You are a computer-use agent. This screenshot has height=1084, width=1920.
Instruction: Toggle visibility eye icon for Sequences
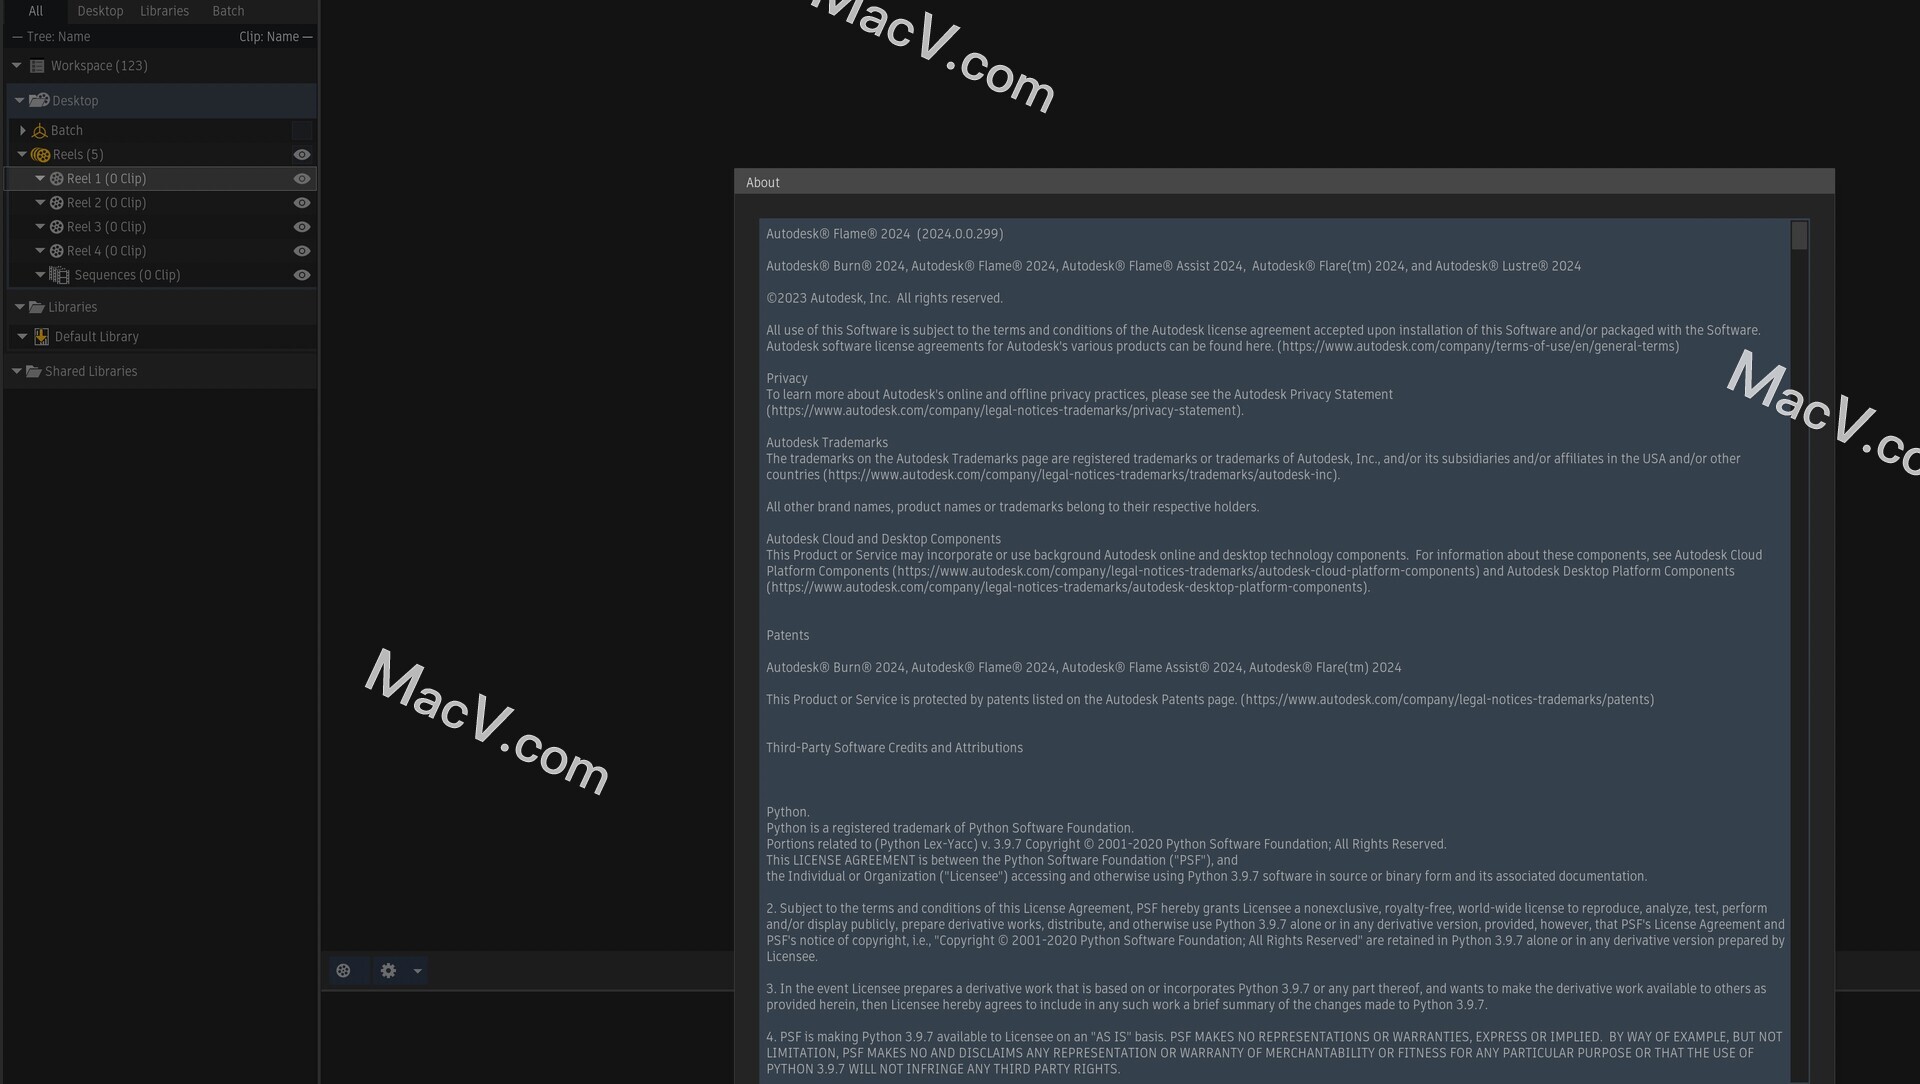pyautogui.click(x=302, y=274)
